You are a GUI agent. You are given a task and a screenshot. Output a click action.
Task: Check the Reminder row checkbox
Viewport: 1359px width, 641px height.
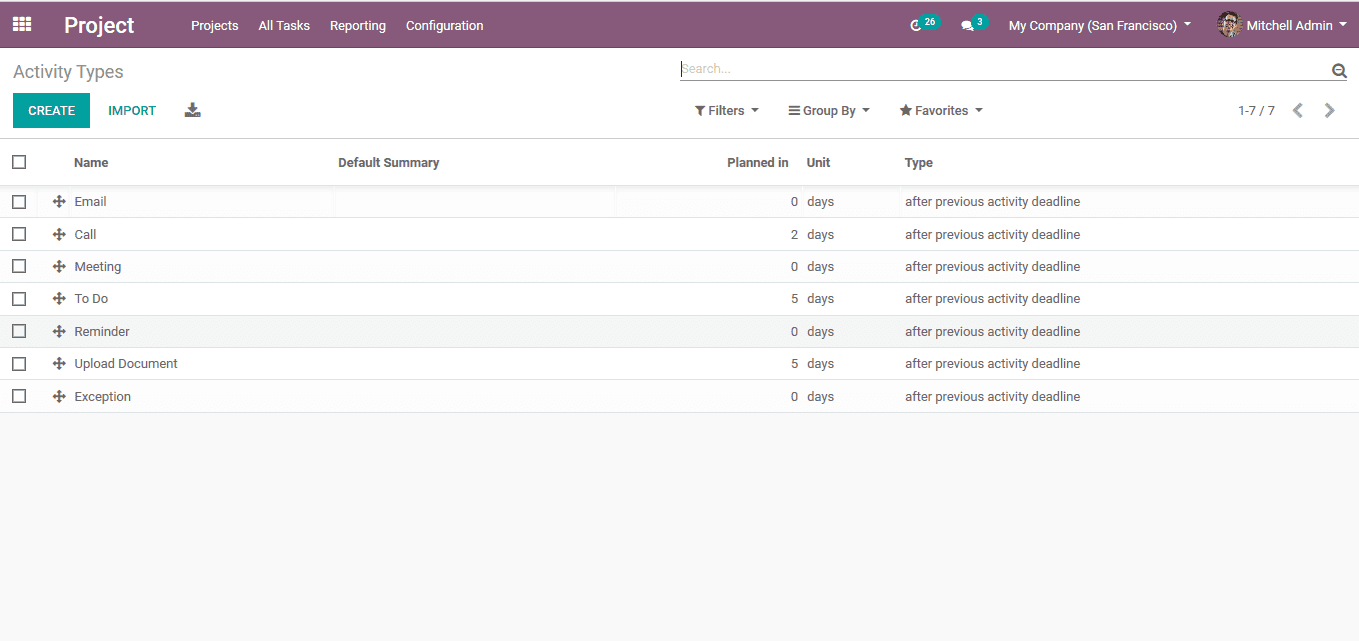pyautogui.click(x=19, y=331)
